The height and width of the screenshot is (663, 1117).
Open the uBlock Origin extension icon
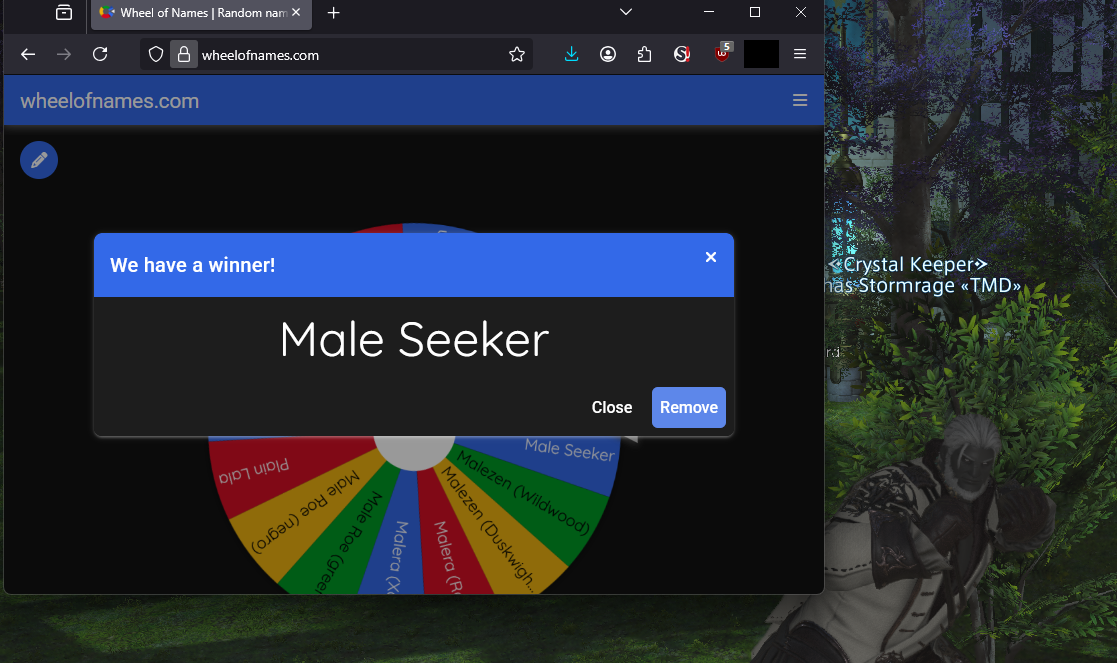point(722,53)
